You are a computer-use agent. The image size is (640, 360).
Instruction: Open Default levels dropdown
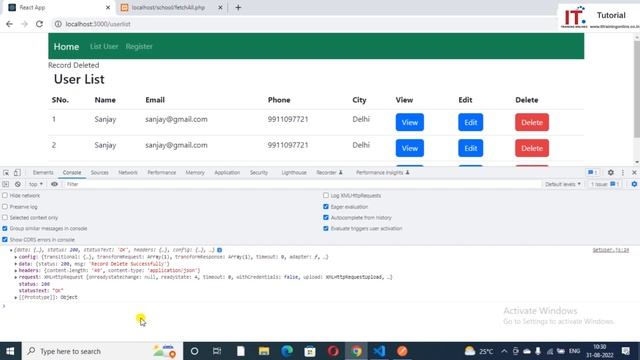point(562,184)
